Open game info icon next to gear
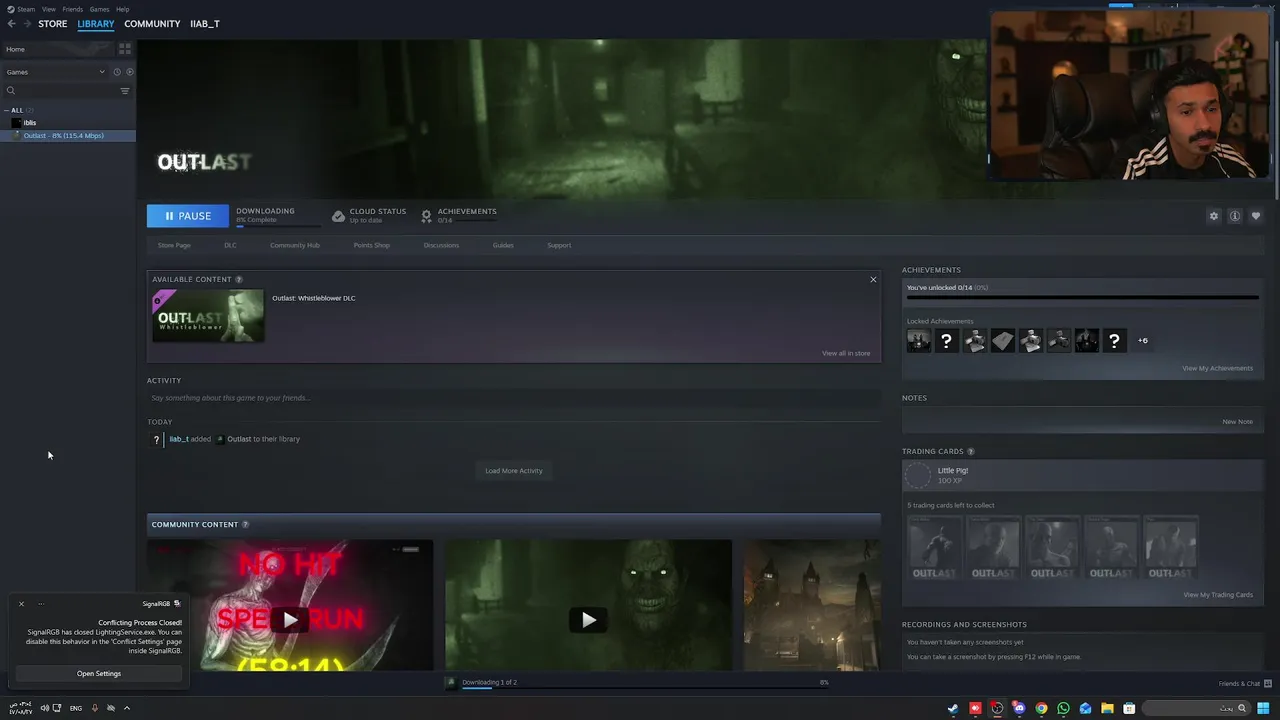This screenshot has height=720, width=1280. point(1235,216)
